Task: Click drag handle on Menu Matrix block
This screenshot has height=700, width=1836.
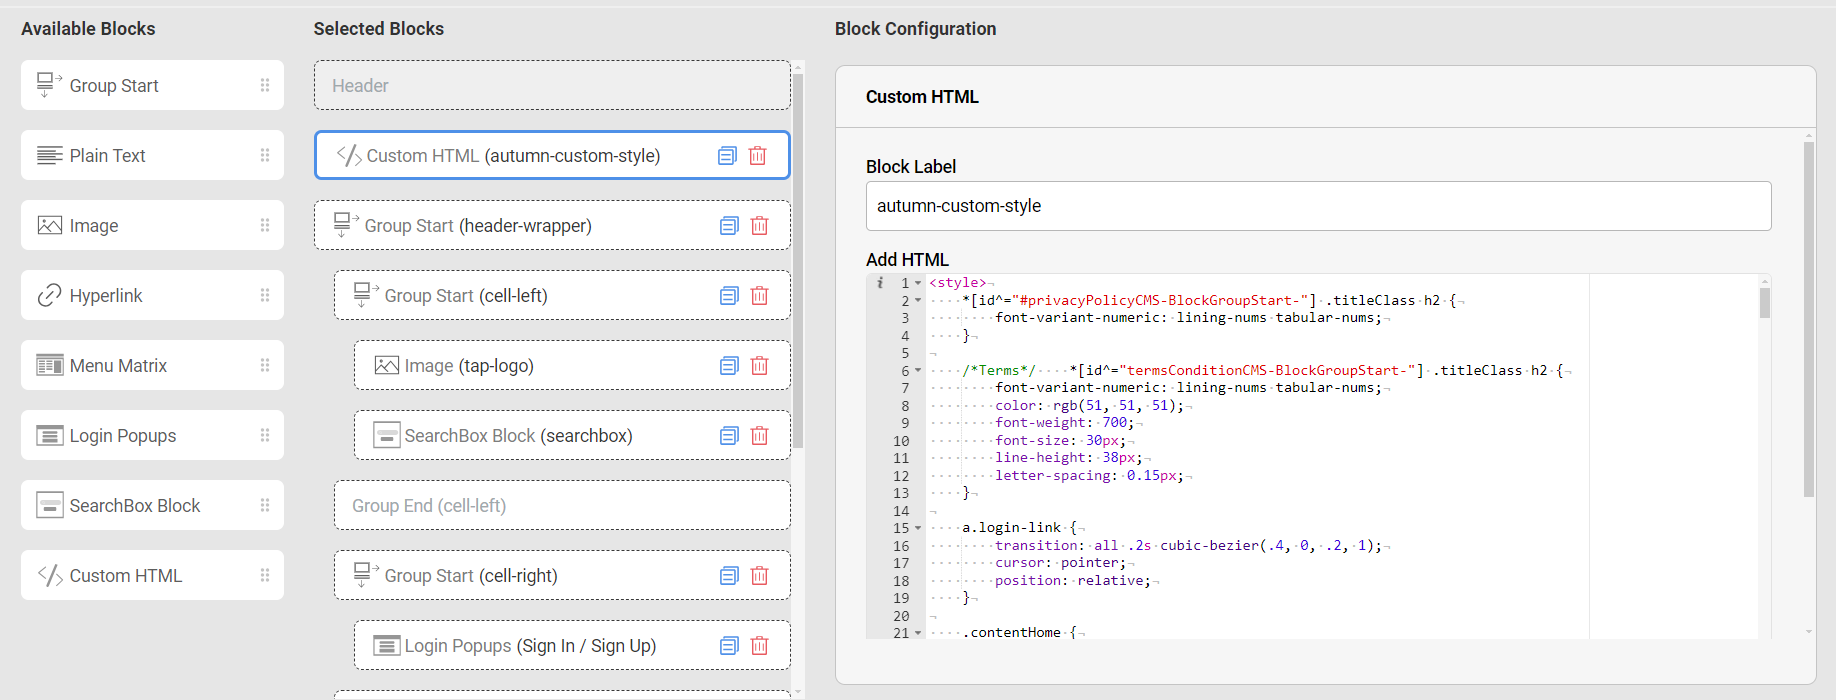Action: pos(265,366)
